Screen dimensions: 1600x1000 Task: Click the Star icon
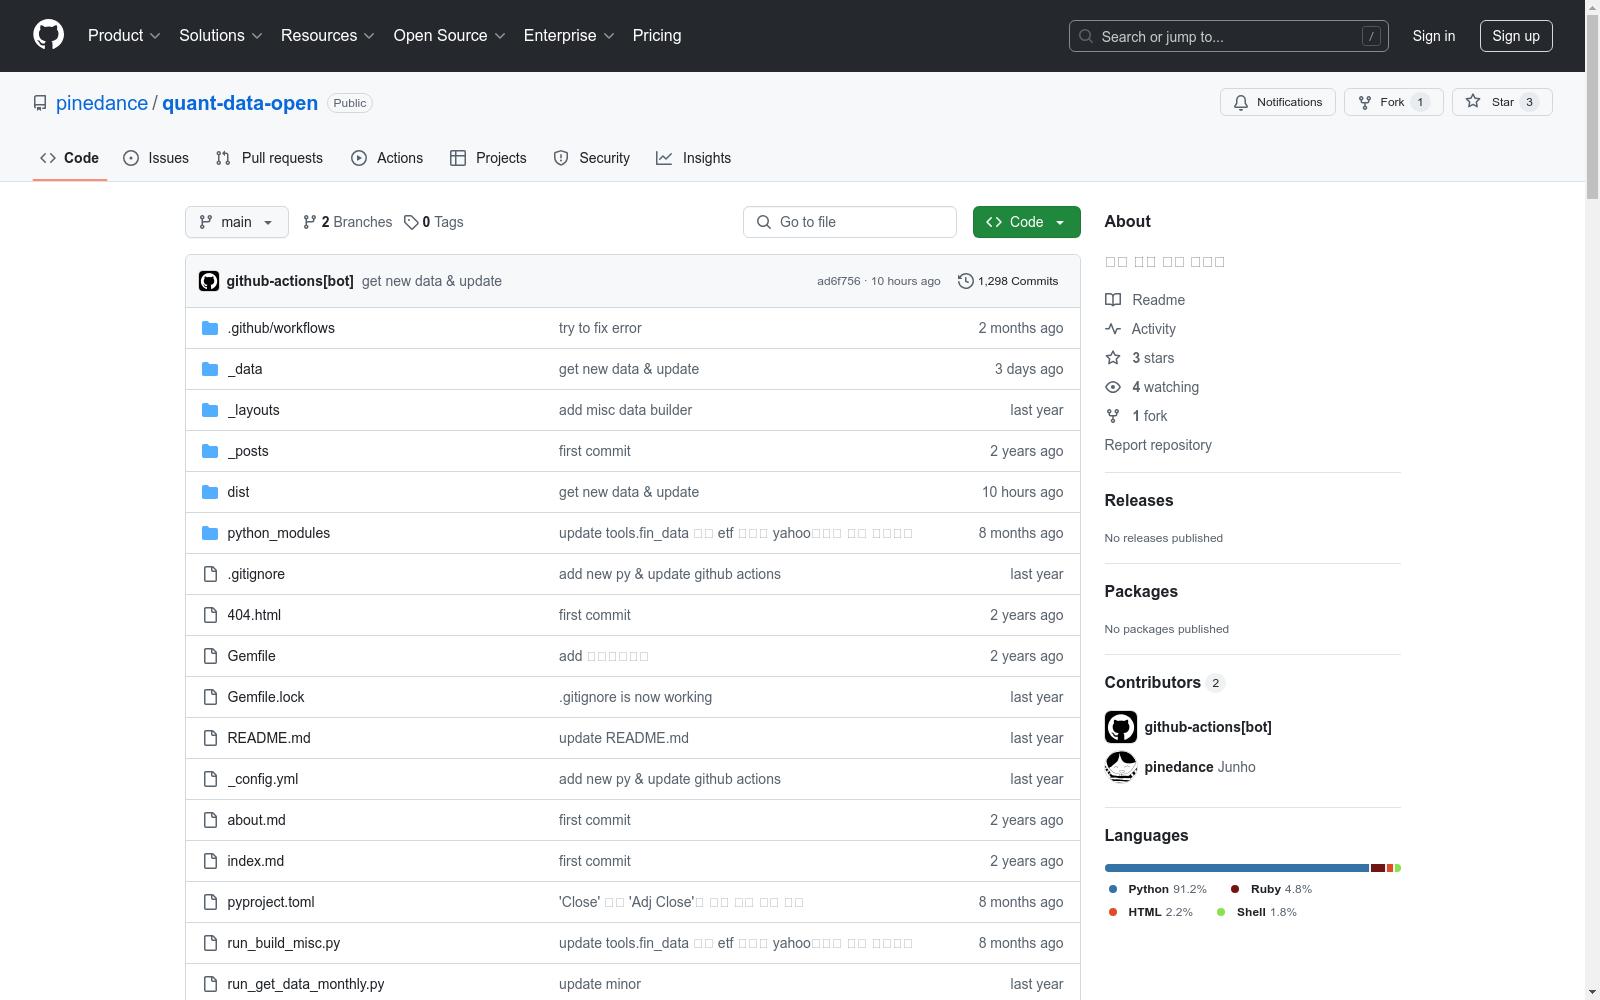tap(1473, 101)
